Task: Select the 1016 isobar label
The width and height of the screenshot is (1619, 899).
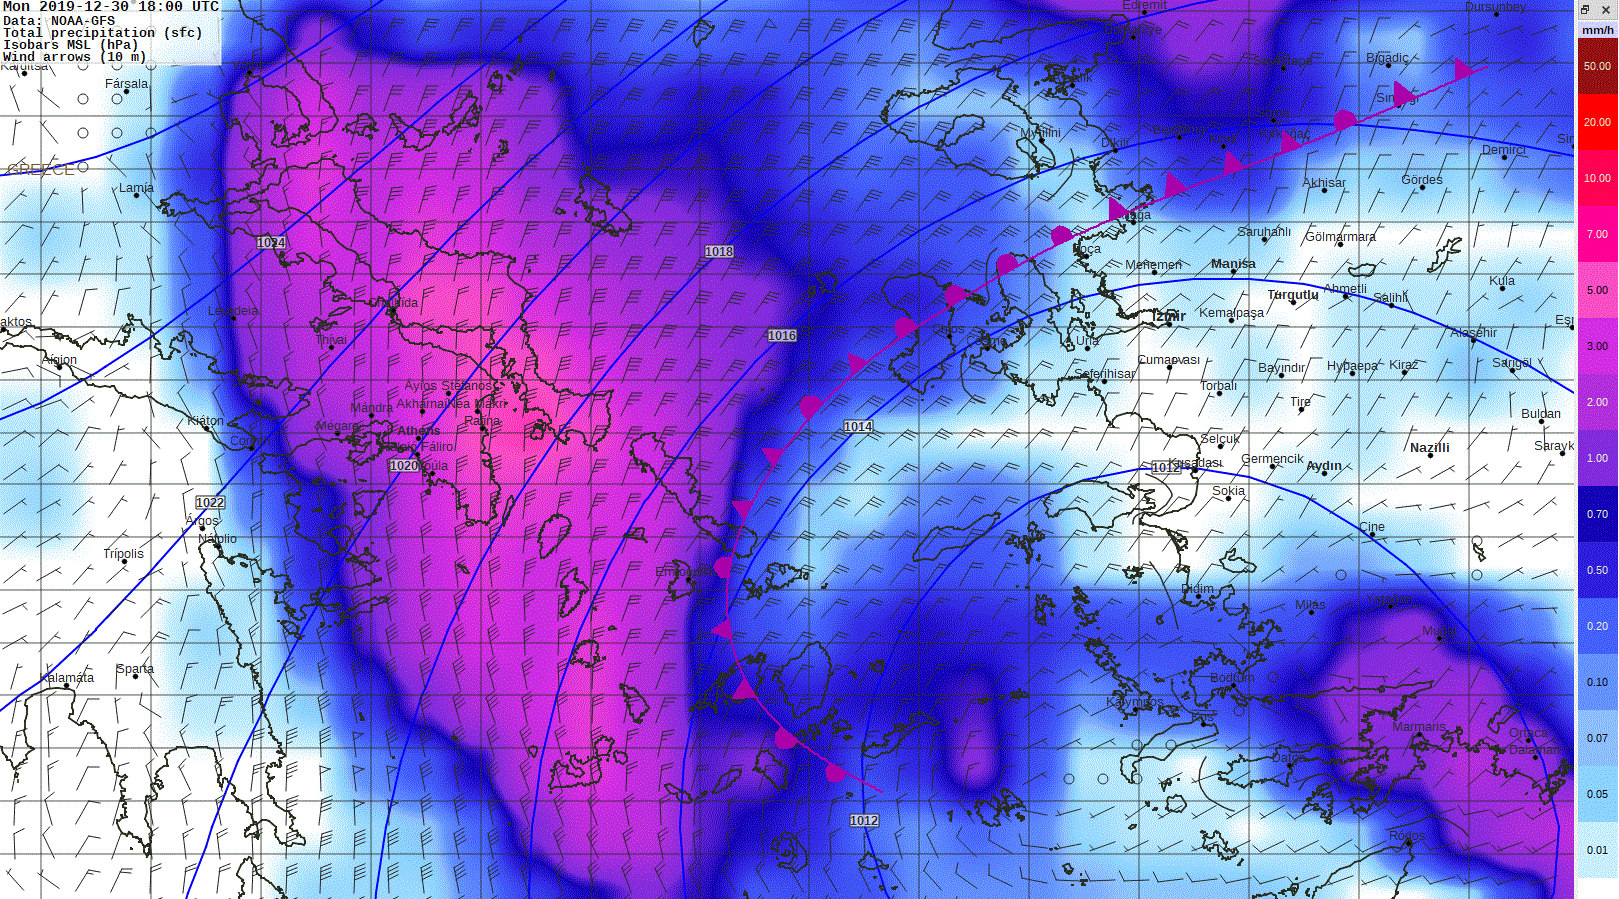Action: [x=782, y=336]
